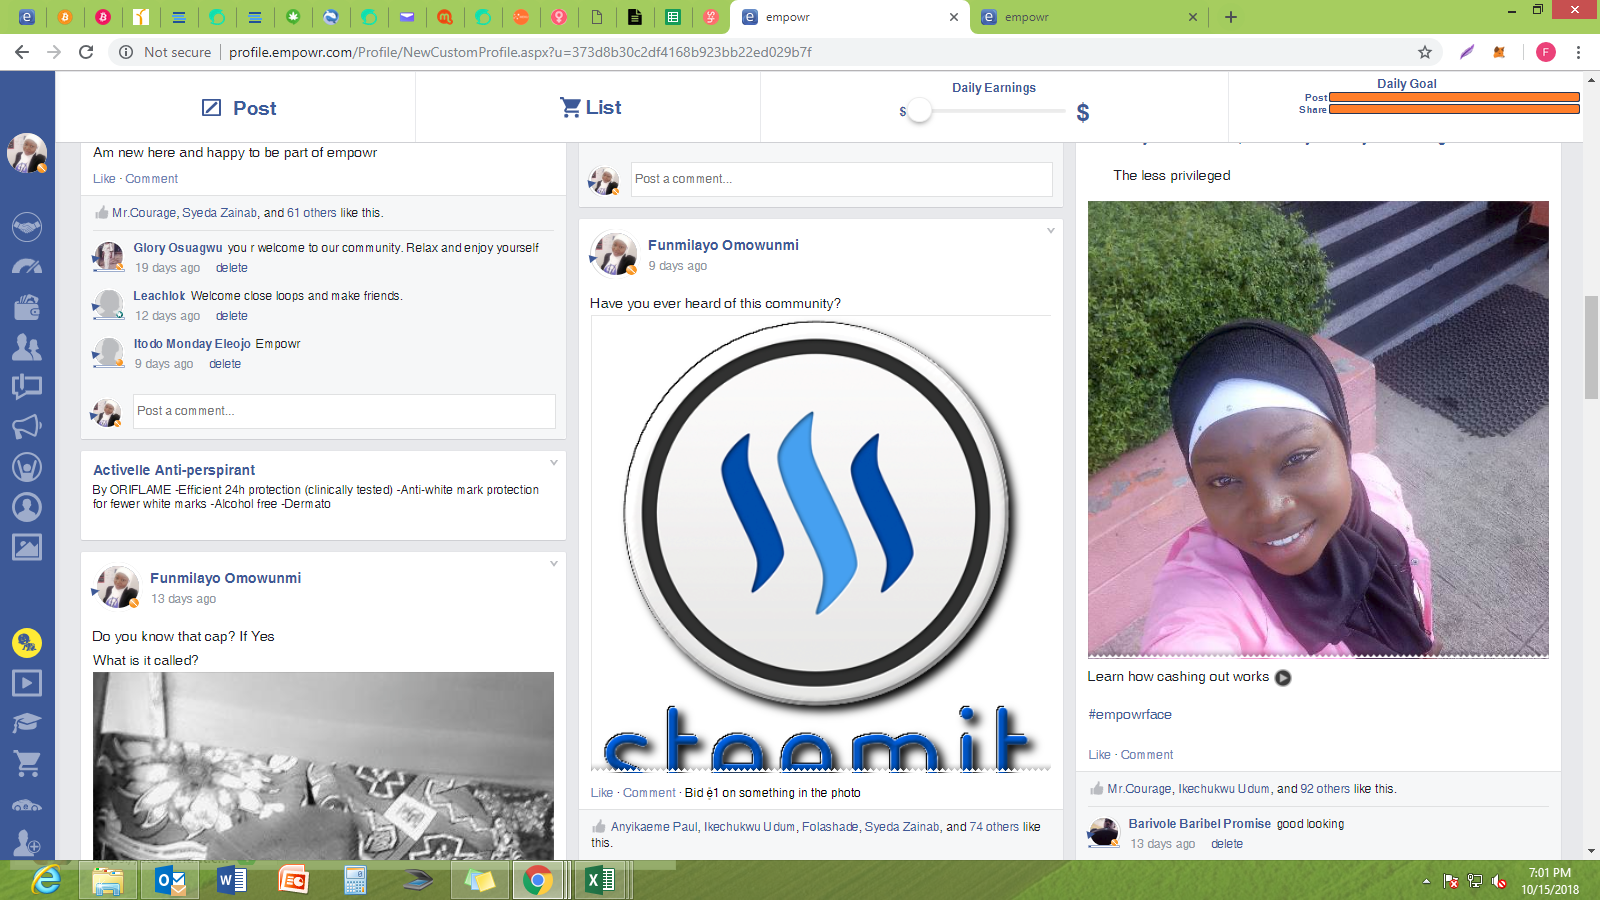Open the Steemit logo image
The height and width of the screenshot is (900, 1600).
(820, 544)
